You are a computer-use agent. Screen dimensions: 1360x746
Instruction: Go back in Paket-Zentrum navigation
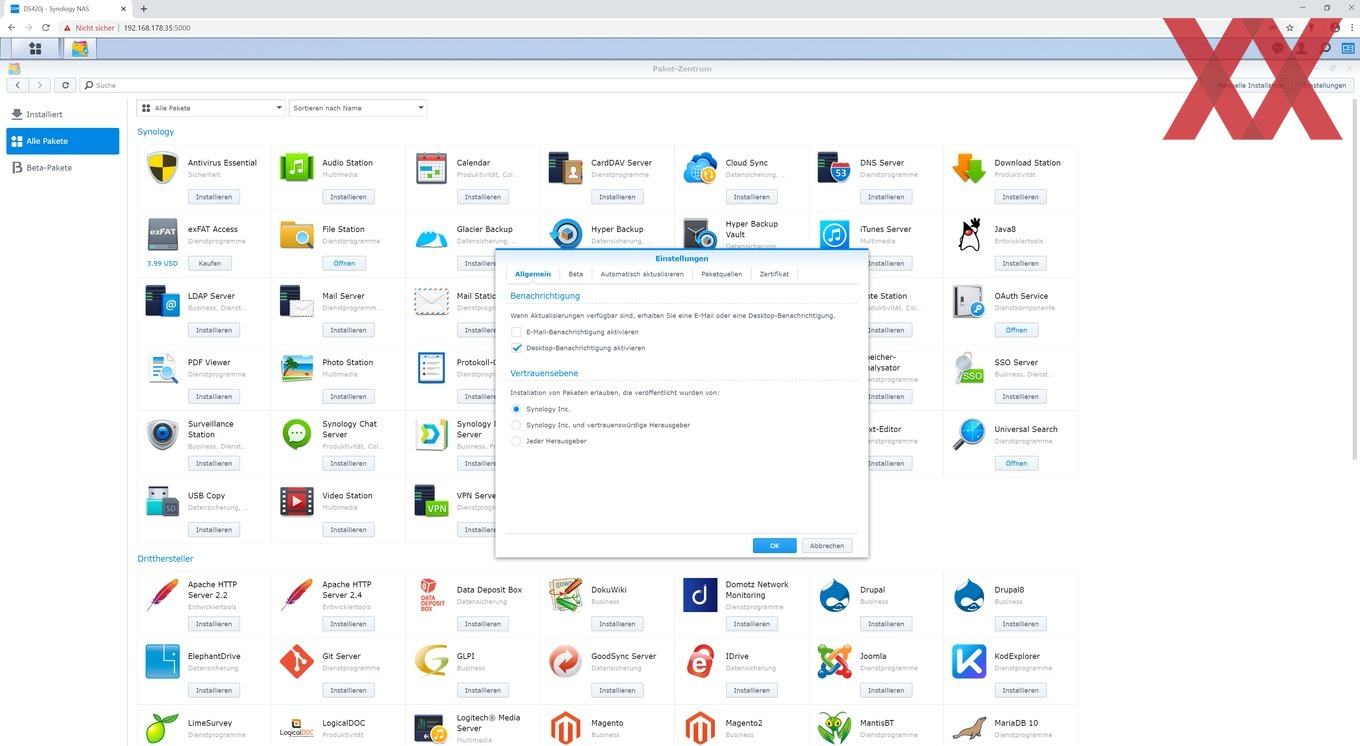point(18,86)
